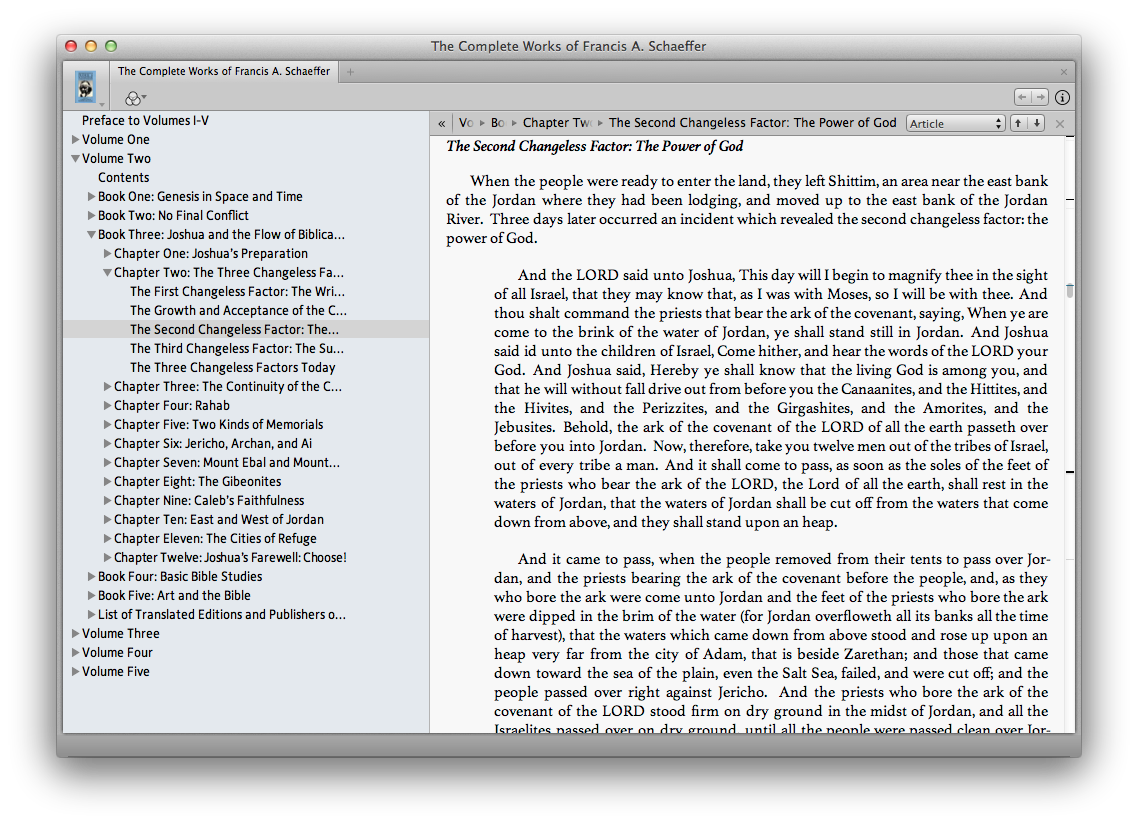1138x836 pixels.
Task: Expand Chapter Eight: The Gibeonites
Action: (107, 481)
